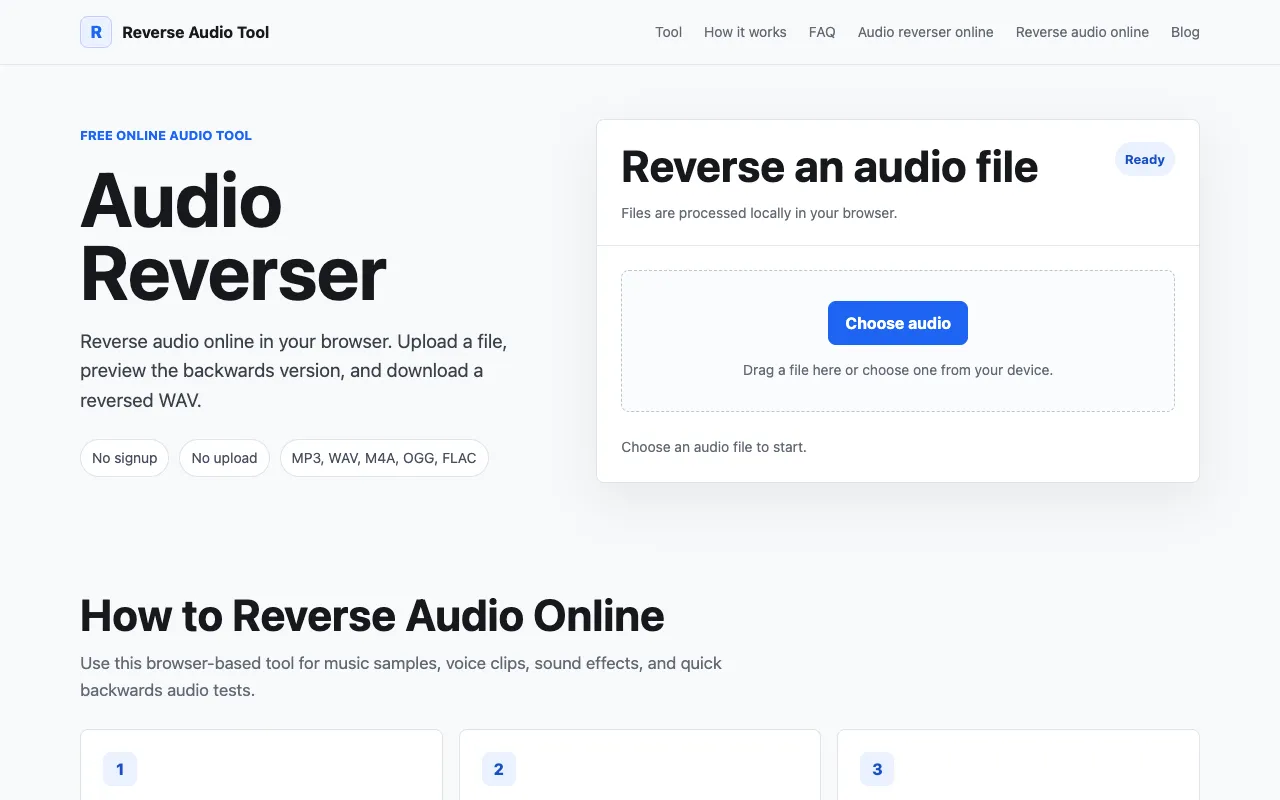This screenshot has height=800, width=1280.
Task: Go to the Tool nav item
Action: pyautogui.click(x=668, y=32)
